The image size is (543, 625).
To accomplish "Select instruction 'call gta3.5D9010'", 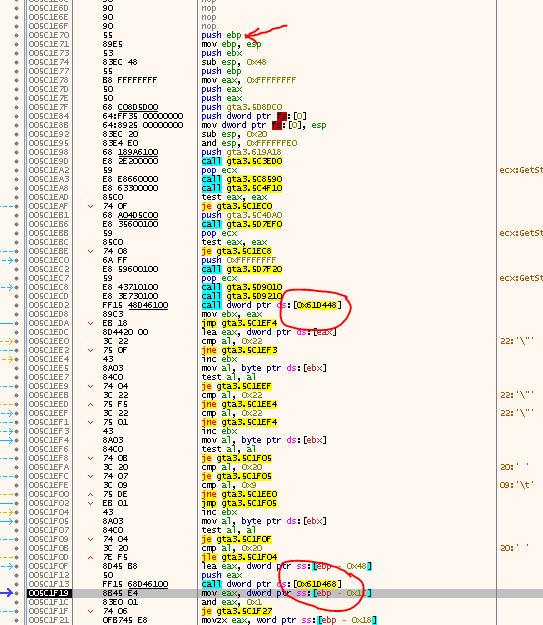I will click(242, 287).
